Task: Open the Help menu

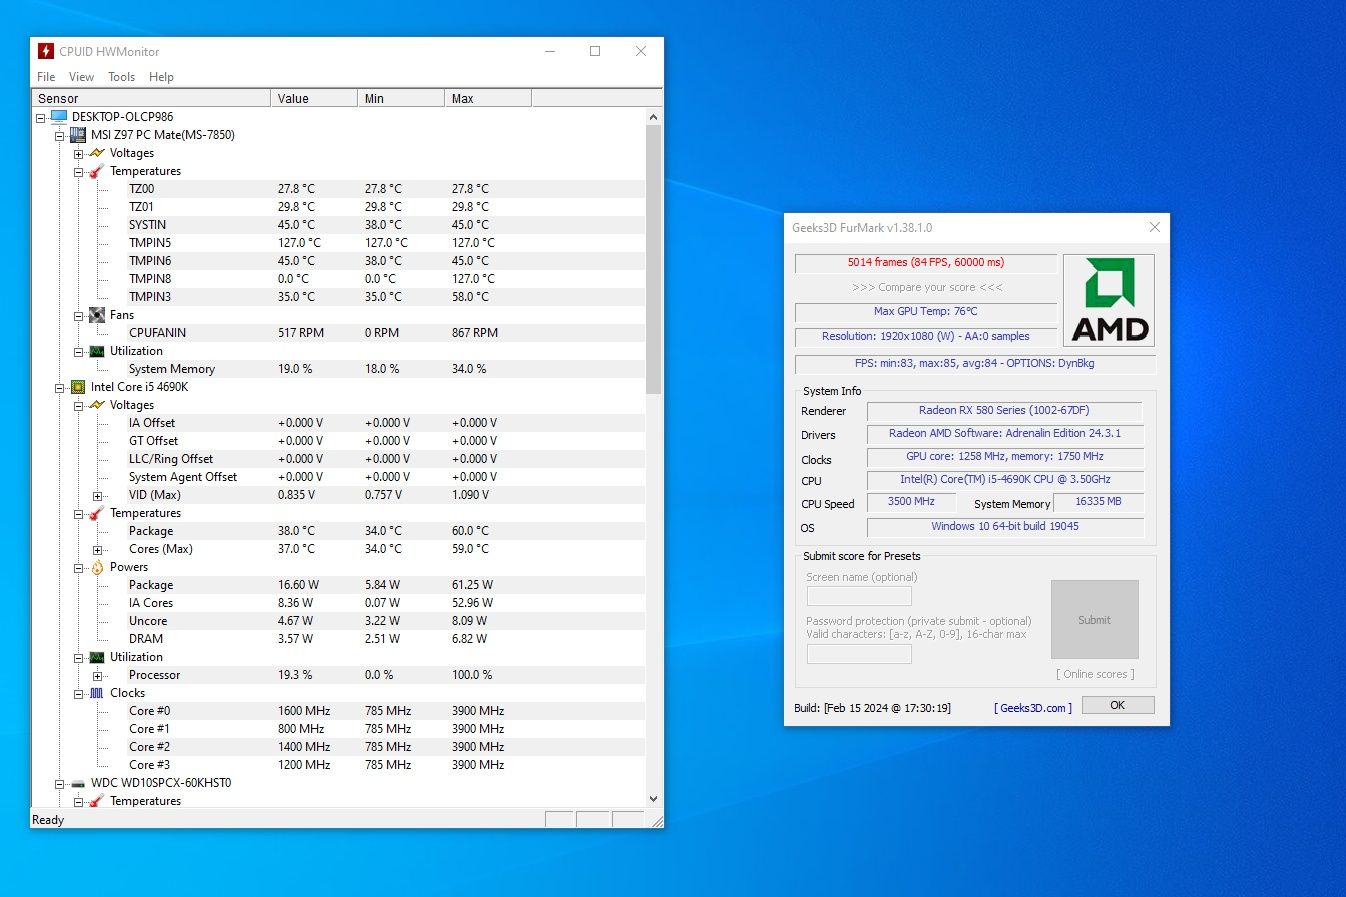Action: pos(161,77)
